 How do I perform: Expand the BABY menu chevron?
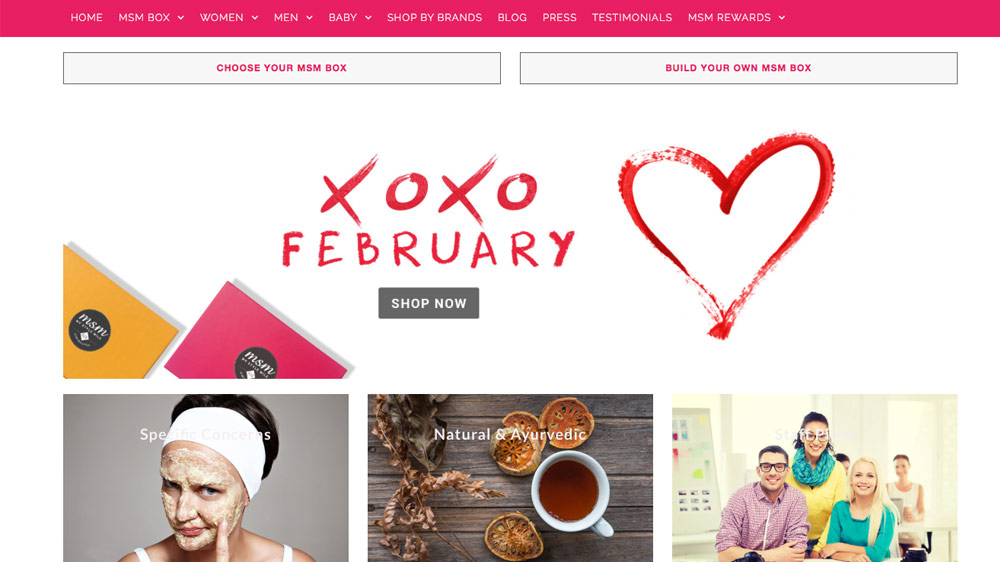(x=368, y=18)
